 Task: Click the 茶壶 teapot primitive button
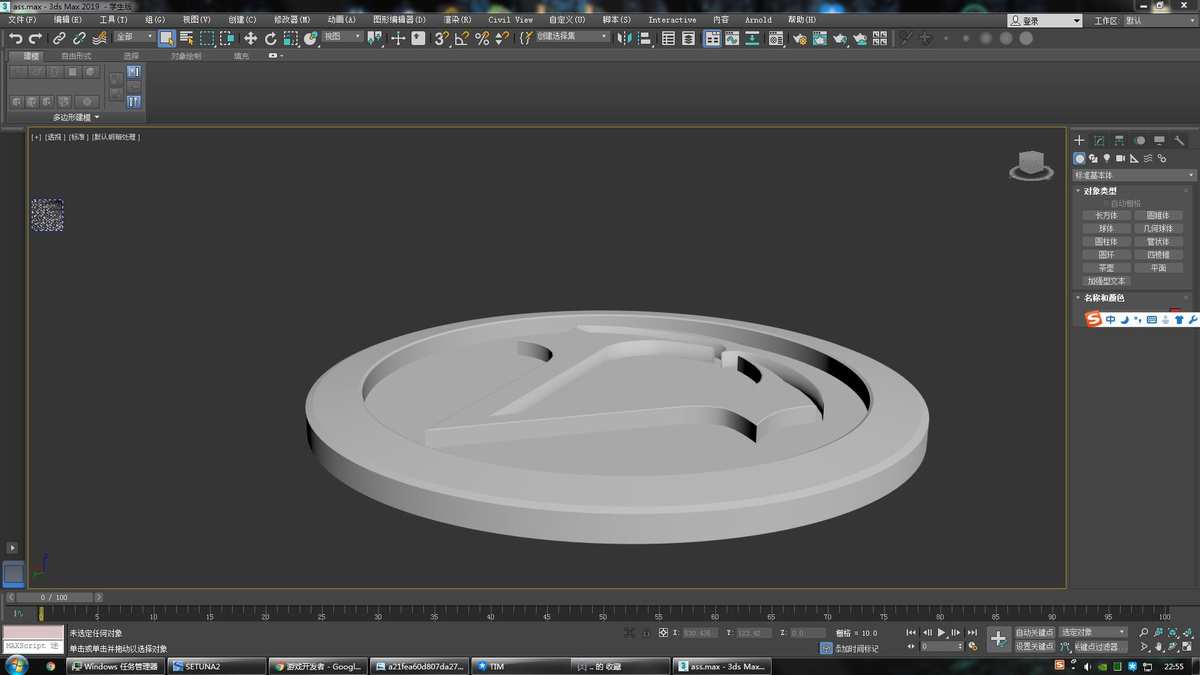pyautogui.click(x=1106, y=268)
